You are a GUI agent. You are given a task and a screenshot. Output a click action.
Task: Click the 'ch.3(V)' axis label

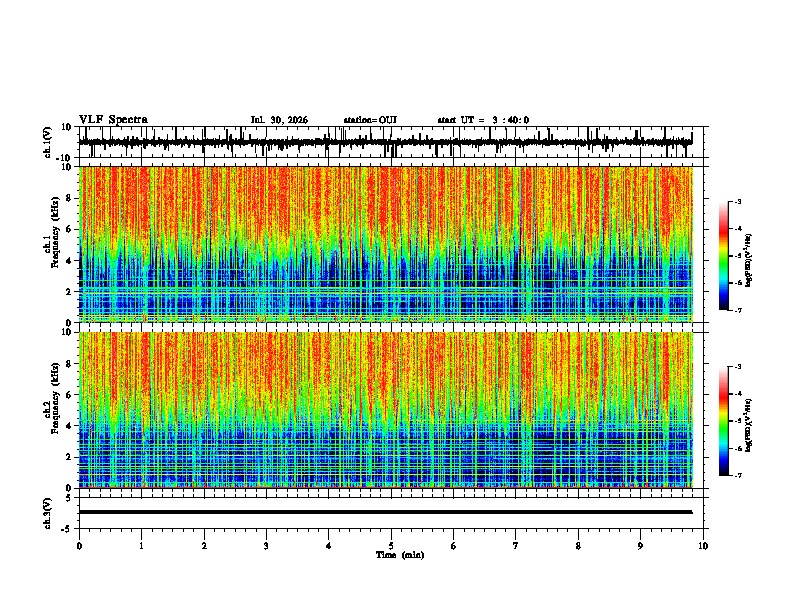[48, 513]
